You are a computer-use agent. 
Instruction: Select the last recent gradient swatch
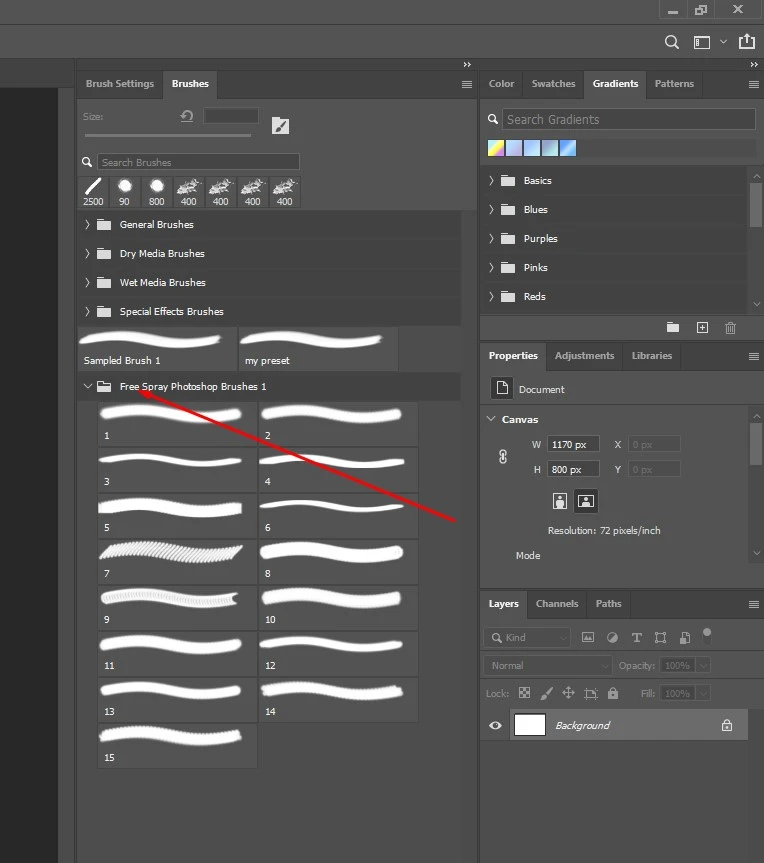click(x=568, y=148)
